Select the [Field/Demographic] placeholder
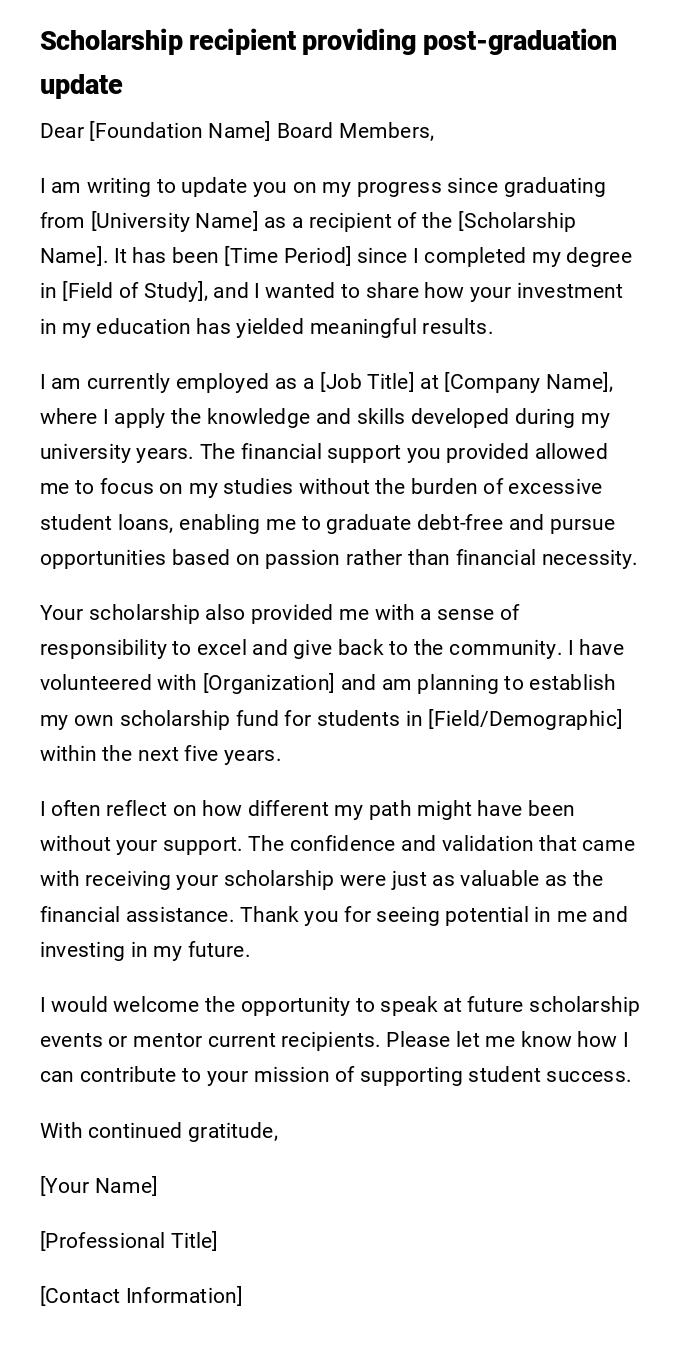Screen dimensions: 700x1358 [525, 719]
